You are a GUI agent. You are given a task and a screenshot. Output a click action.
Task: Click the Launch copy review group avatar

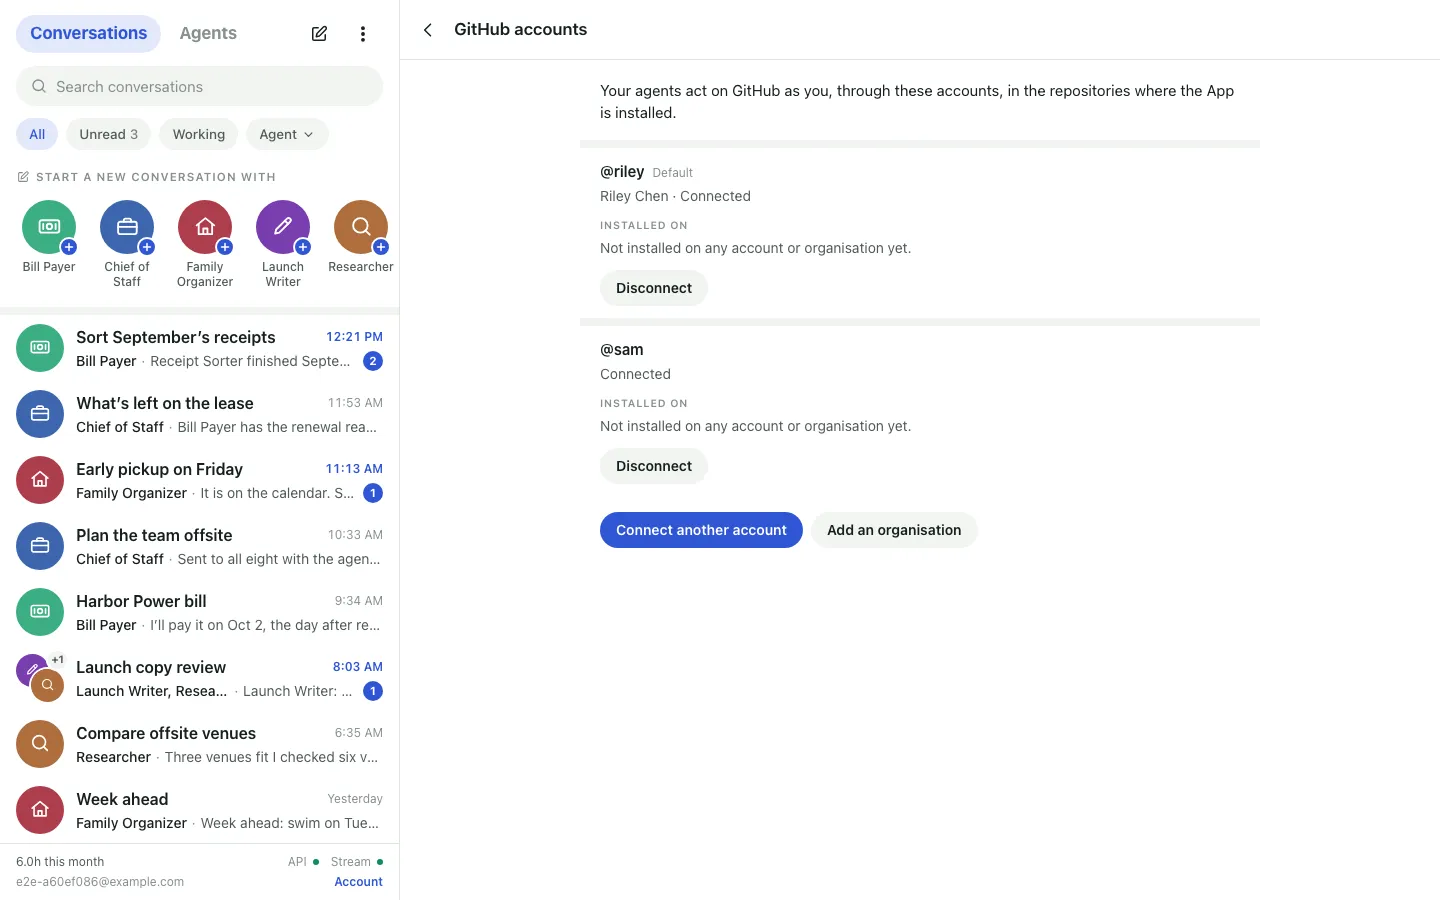click(40, 678)
